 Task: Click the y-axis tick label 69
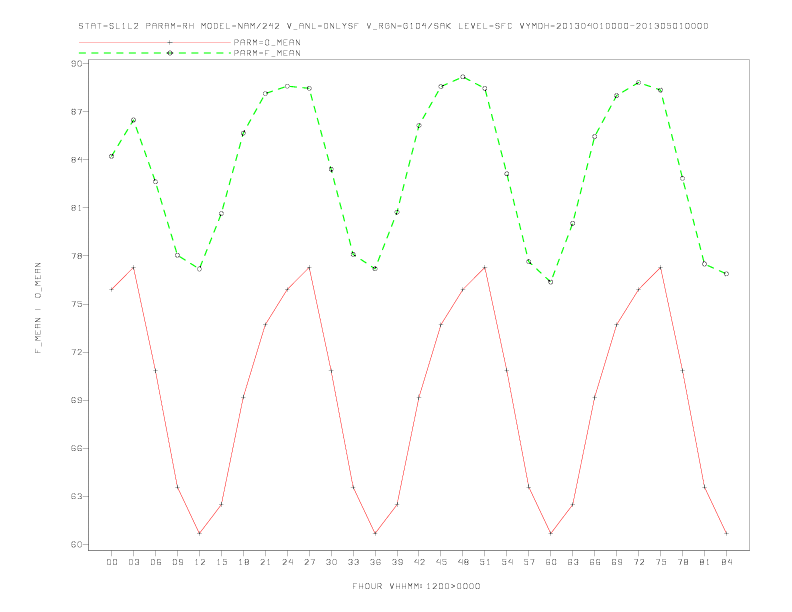(77, 400)
